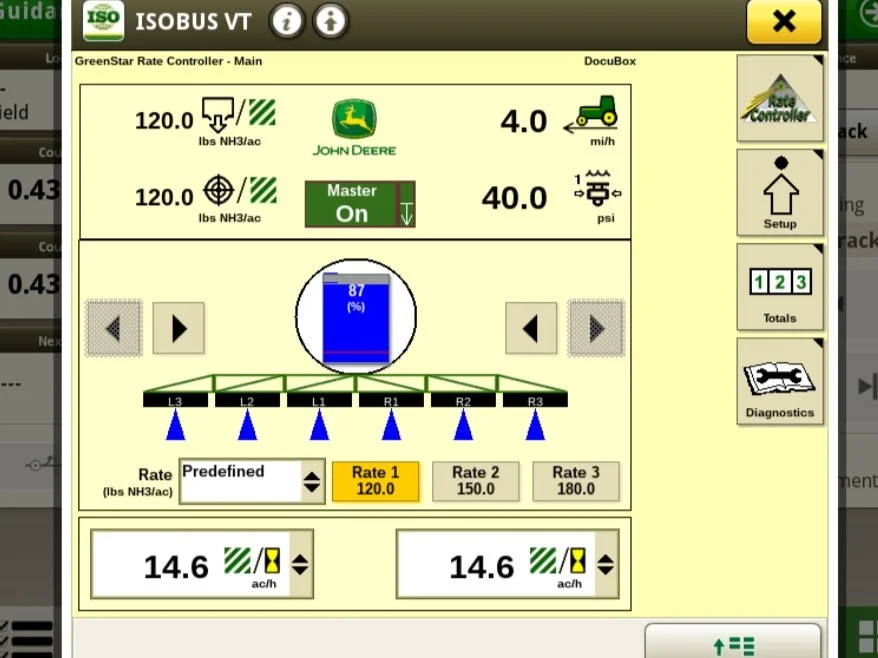The width and height of the screenshot is (878, 658).
Task: Click the pressure sensor psi icon
Action: click(597, 189)
